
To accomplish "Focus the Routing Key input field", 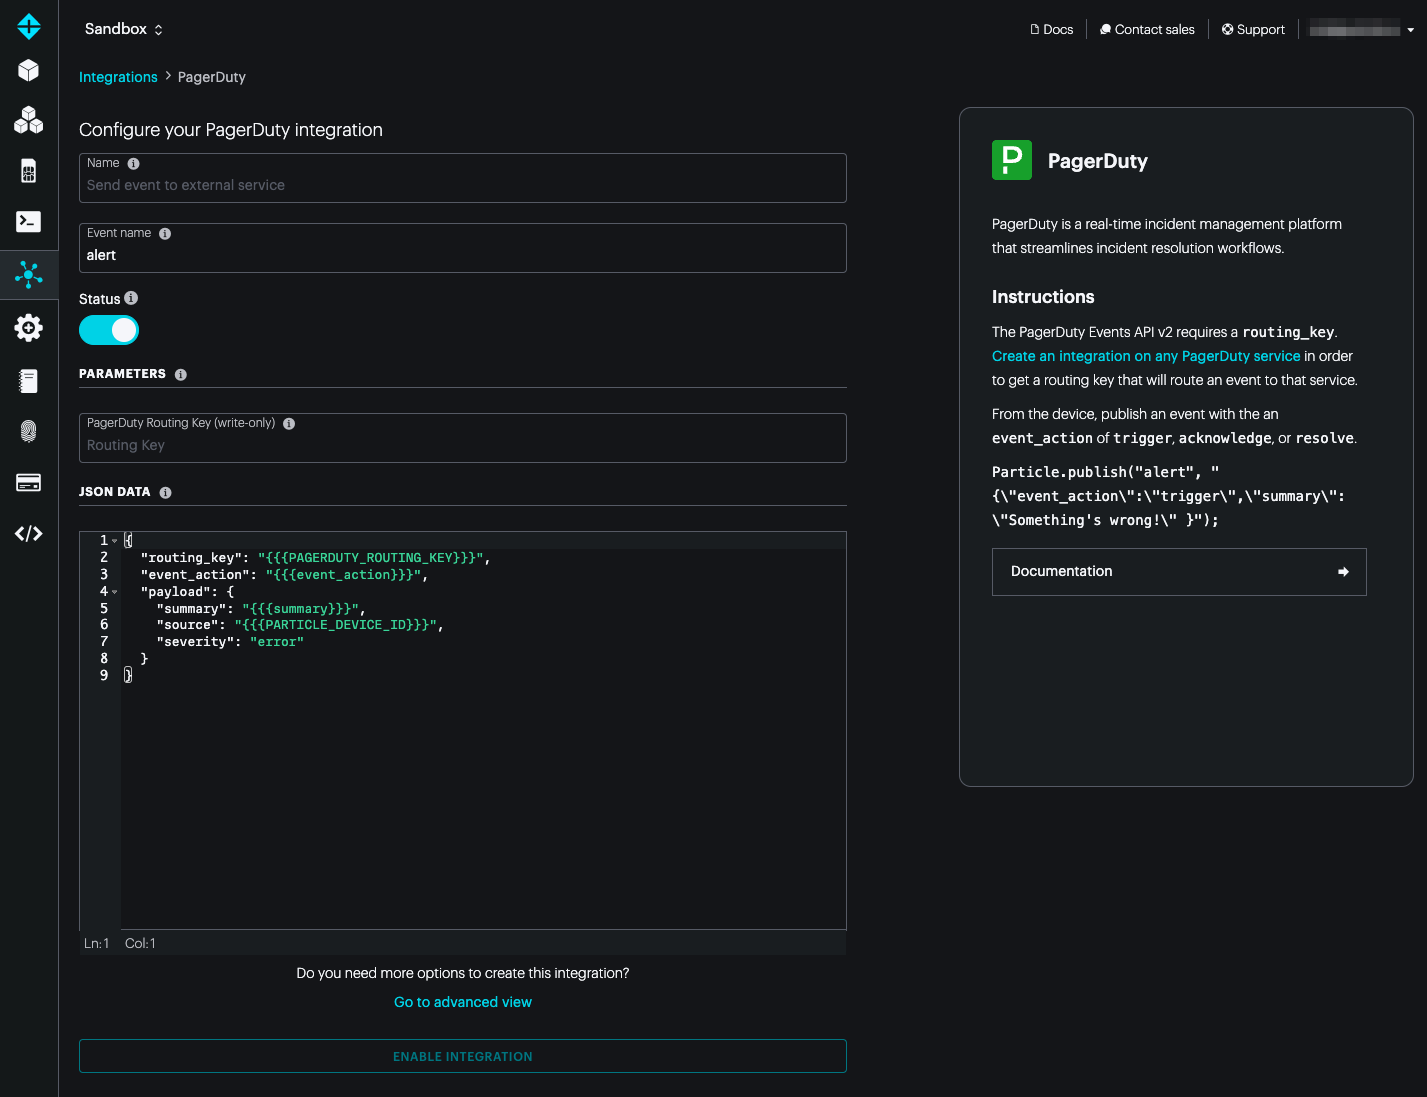I will (x=463, y=438).
